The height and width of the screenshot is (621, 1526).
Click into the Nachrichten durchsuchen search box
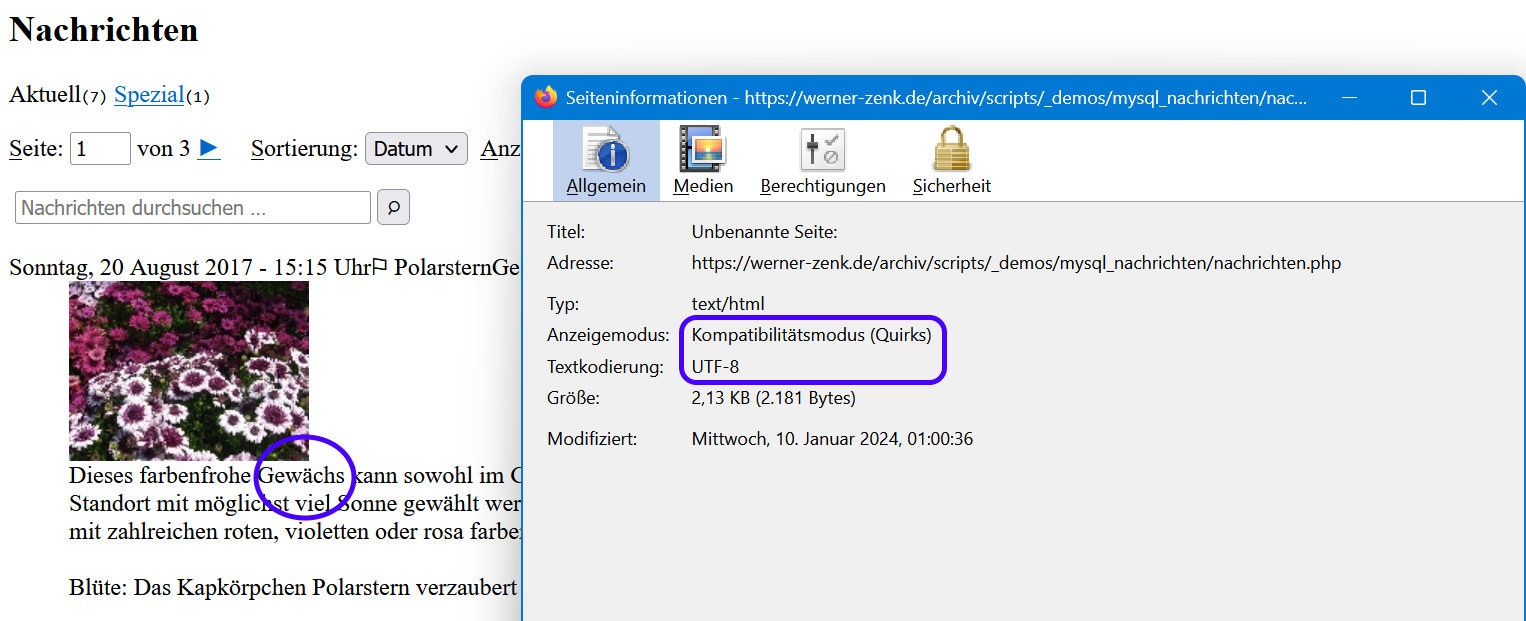point(193,208)
